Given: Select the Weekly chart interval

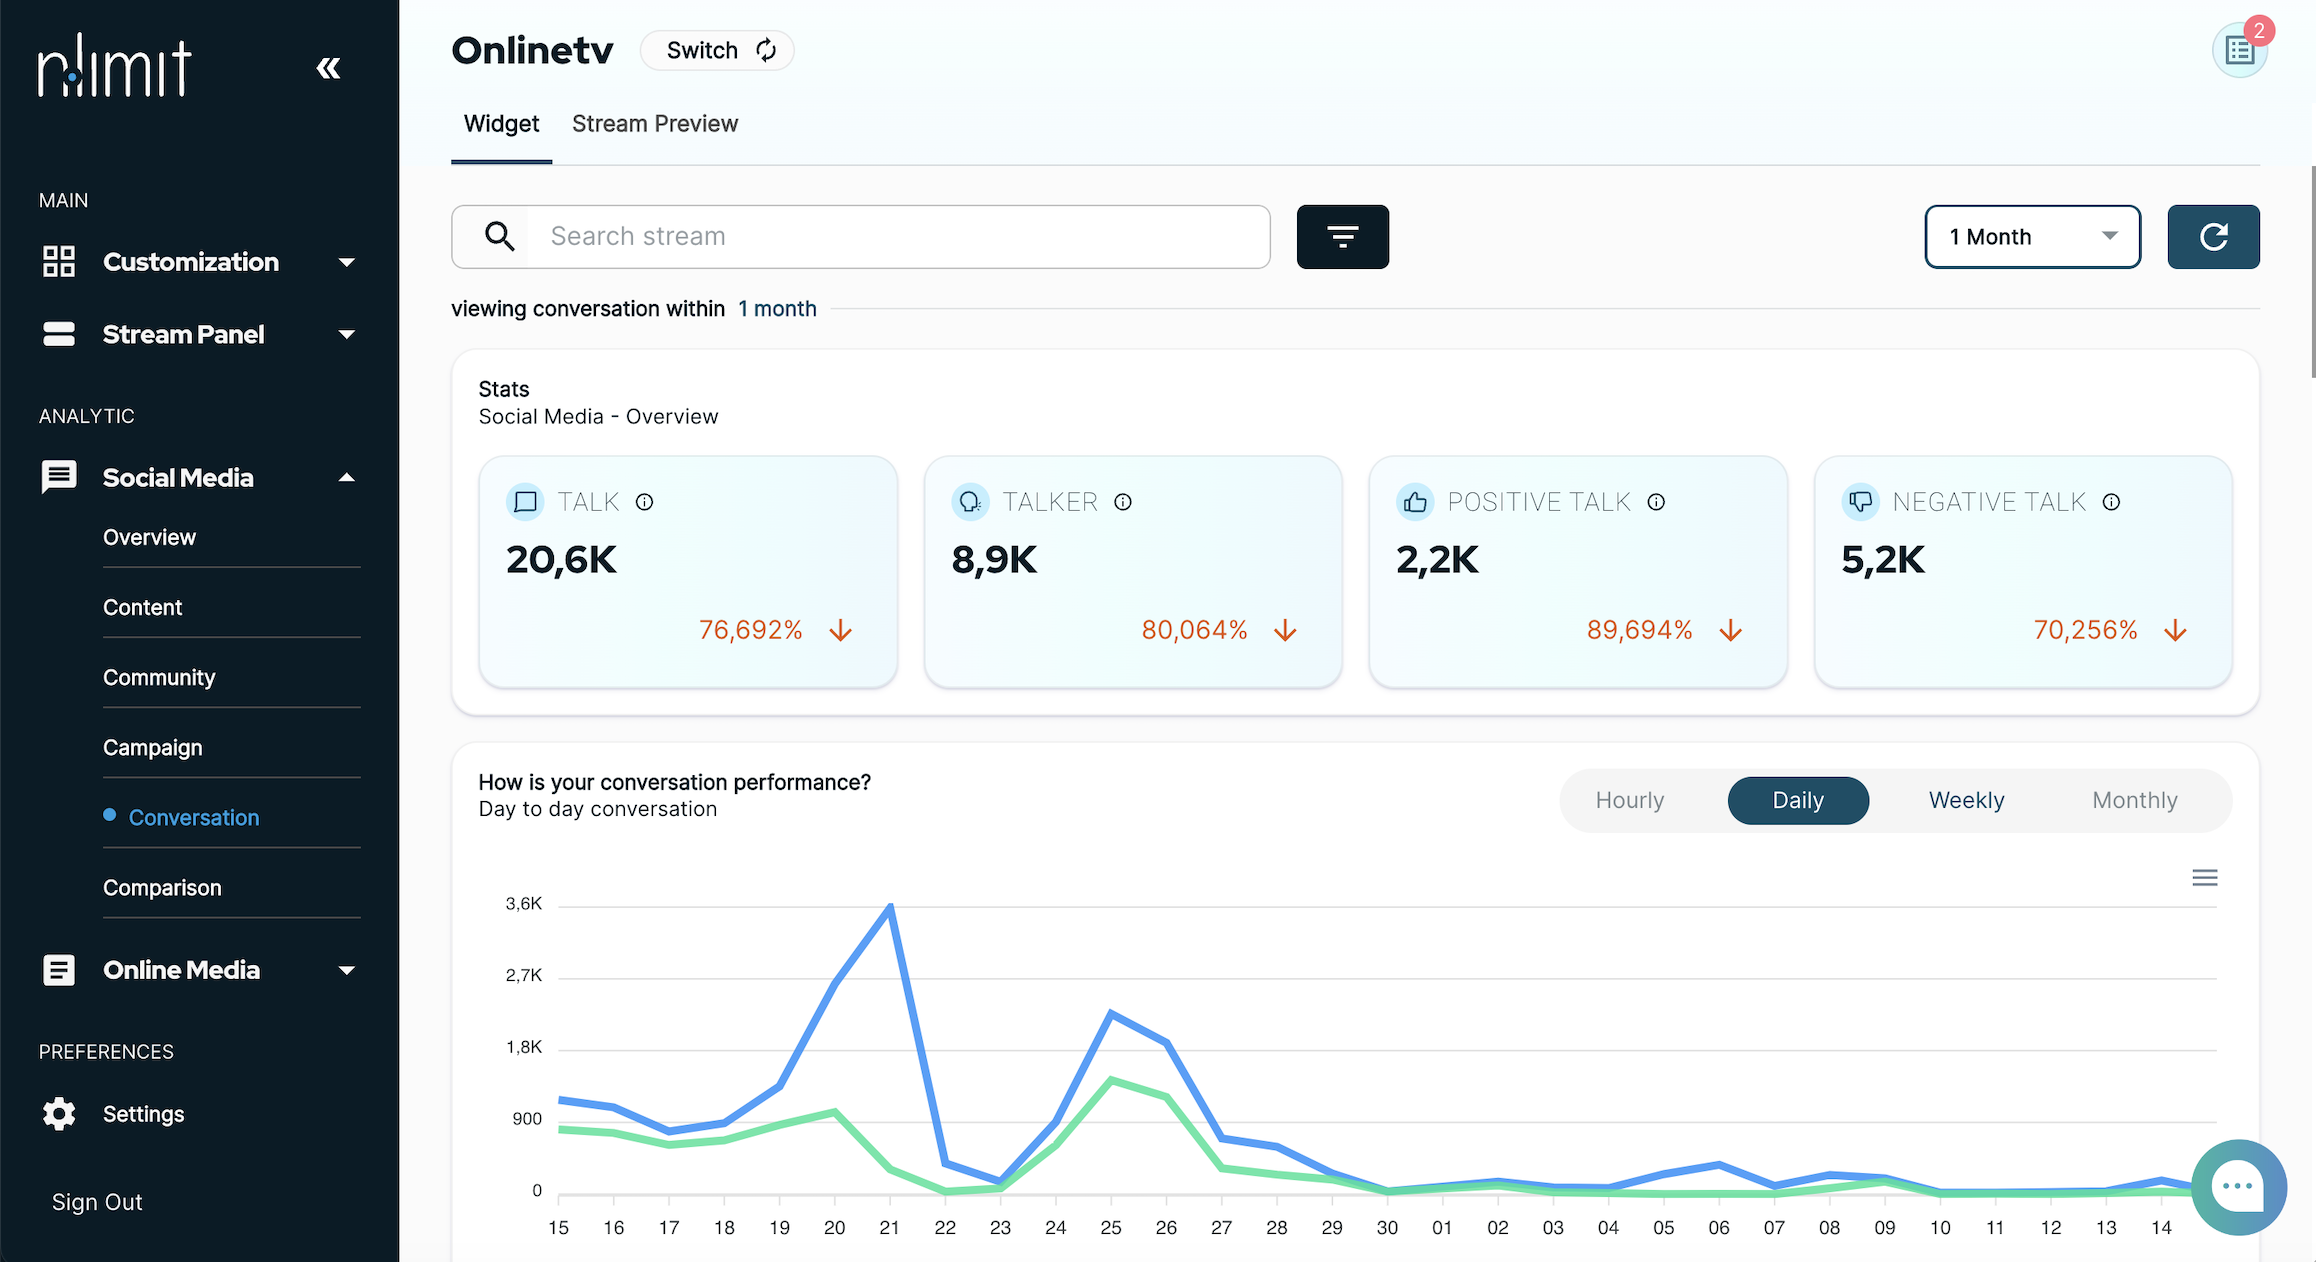Looking at the screenshot, I should (x=1966, y=800).
